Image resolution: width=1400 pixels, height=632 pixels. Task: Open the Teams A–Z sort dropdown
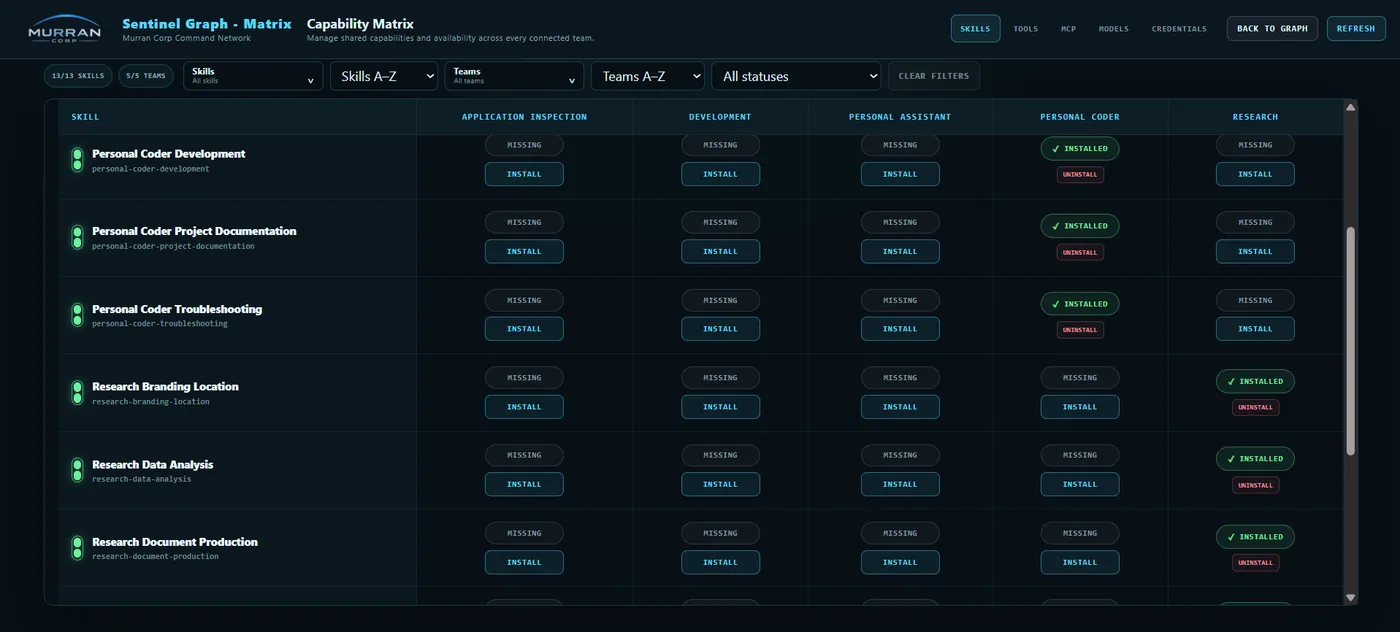(647, 76)
